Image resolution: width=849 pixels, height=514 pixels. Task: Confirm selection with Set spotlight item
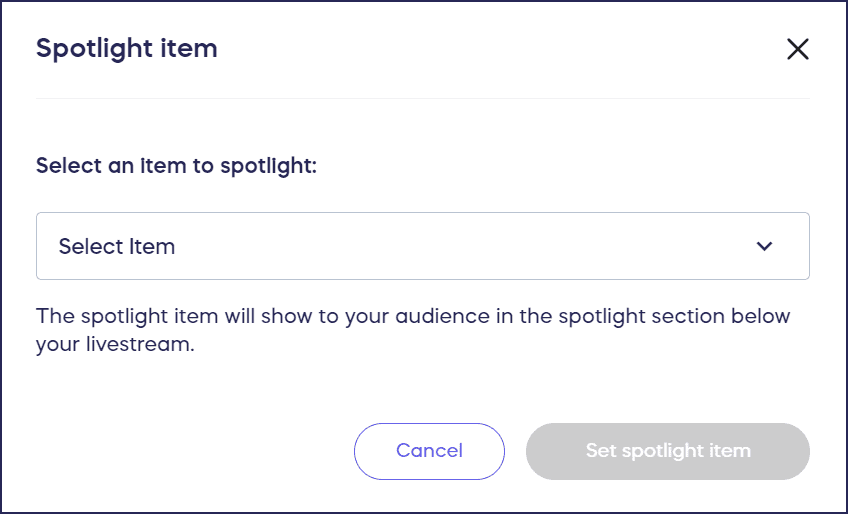pos(667,451)
